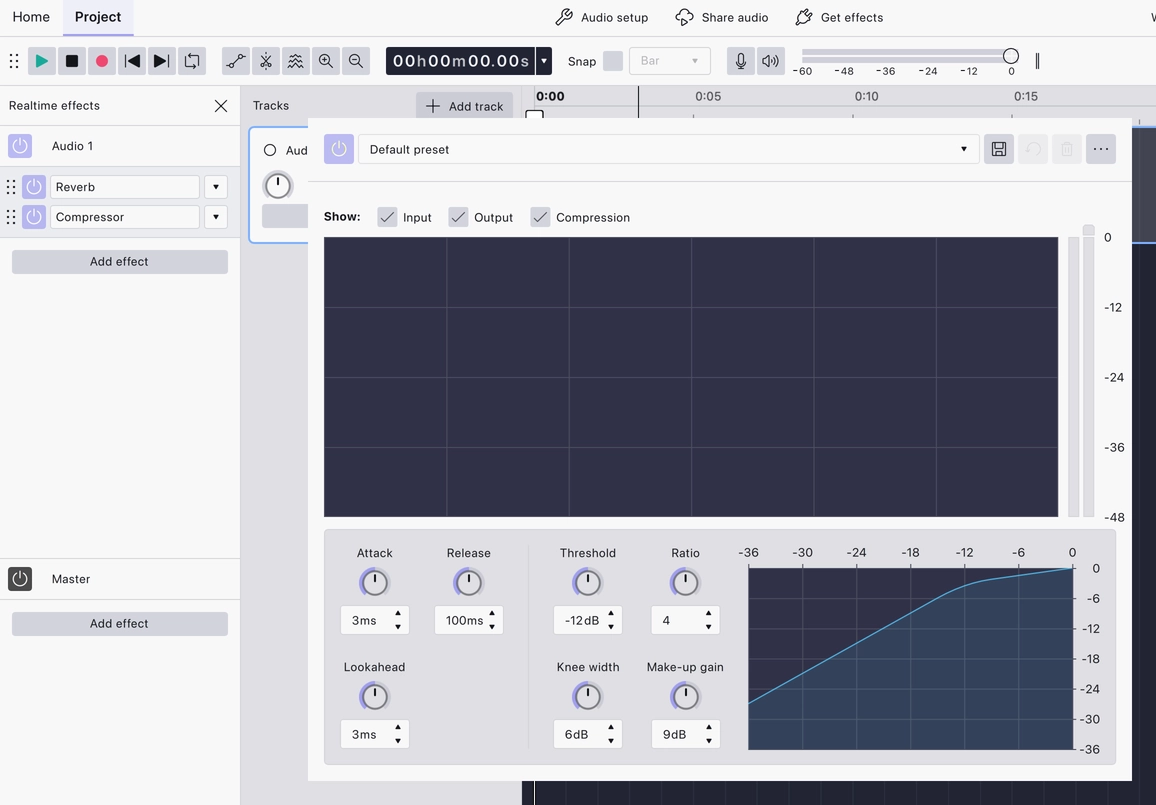Viewport: 1156px width, 805px height.
Task: Click the Reverb effect drag handle
Action: point(11,187)
